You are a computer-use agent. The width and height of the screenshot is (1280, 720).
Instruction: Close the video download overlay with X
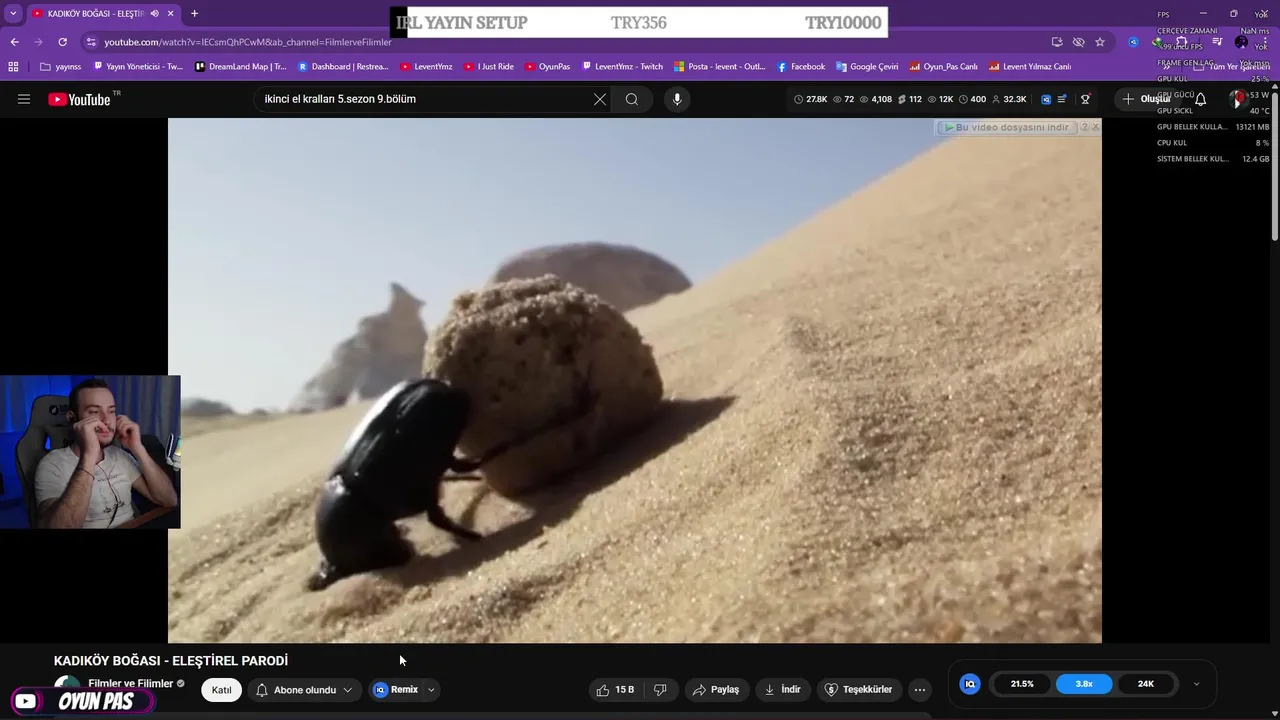pos(1095,127)
